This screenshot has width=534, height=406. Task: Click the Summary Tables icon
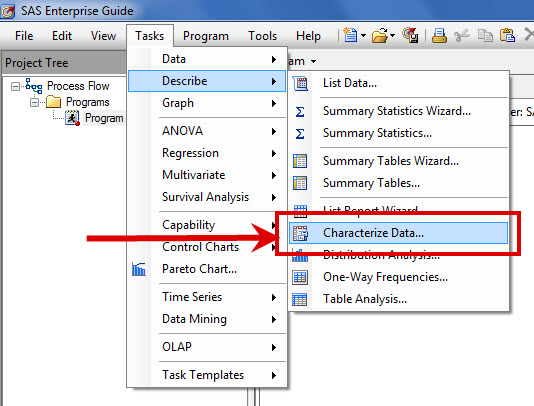click(300, 183)
